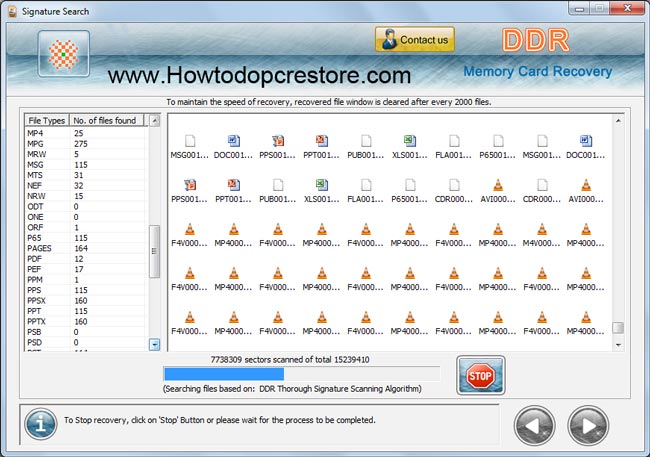Select the ORF file type row

tap(85, 227)
